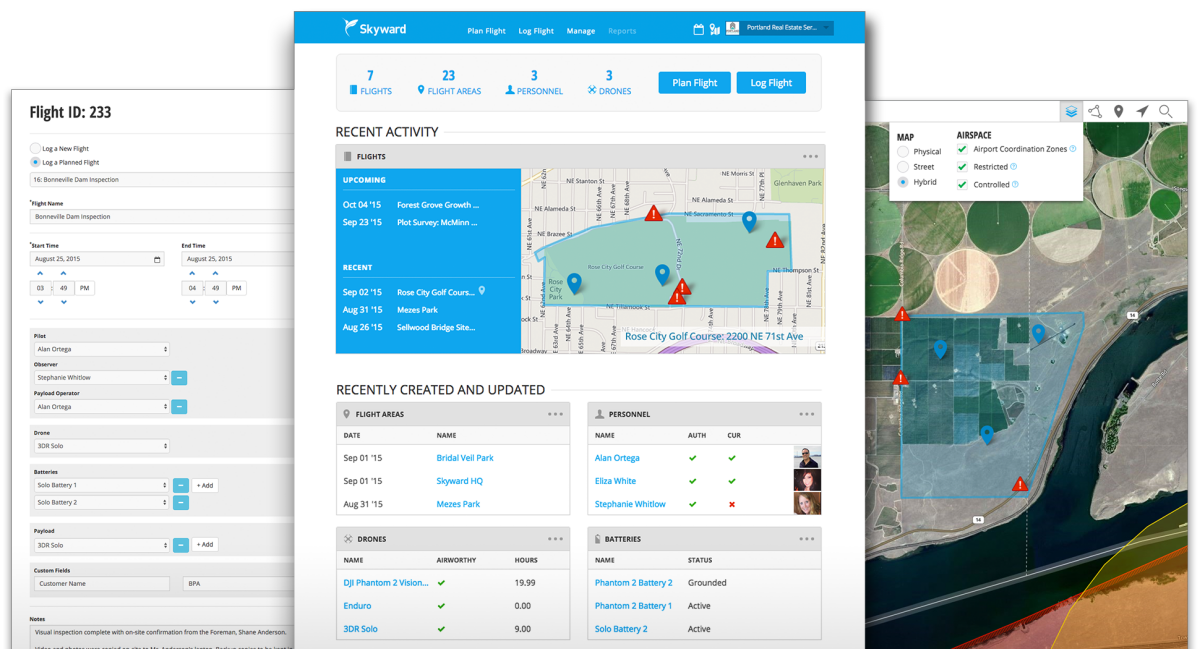Open the calendar icon in header
The image size is (1200, 649).
(x=698, y=30)
